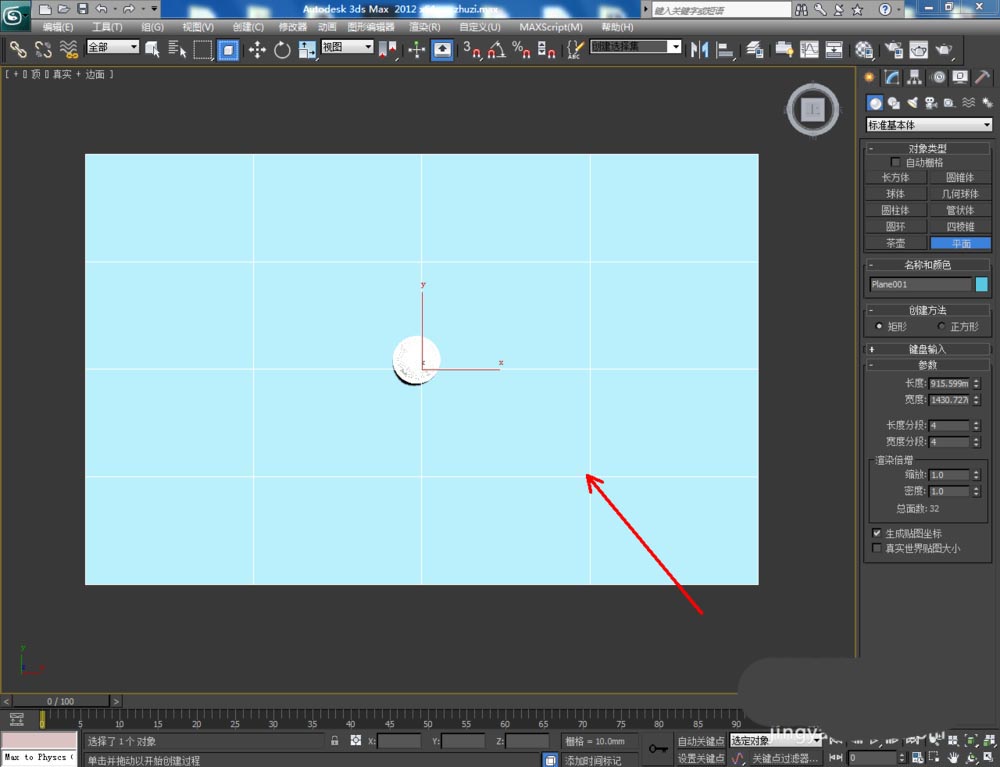Toggle the selection lock icon

click(334, 741)
